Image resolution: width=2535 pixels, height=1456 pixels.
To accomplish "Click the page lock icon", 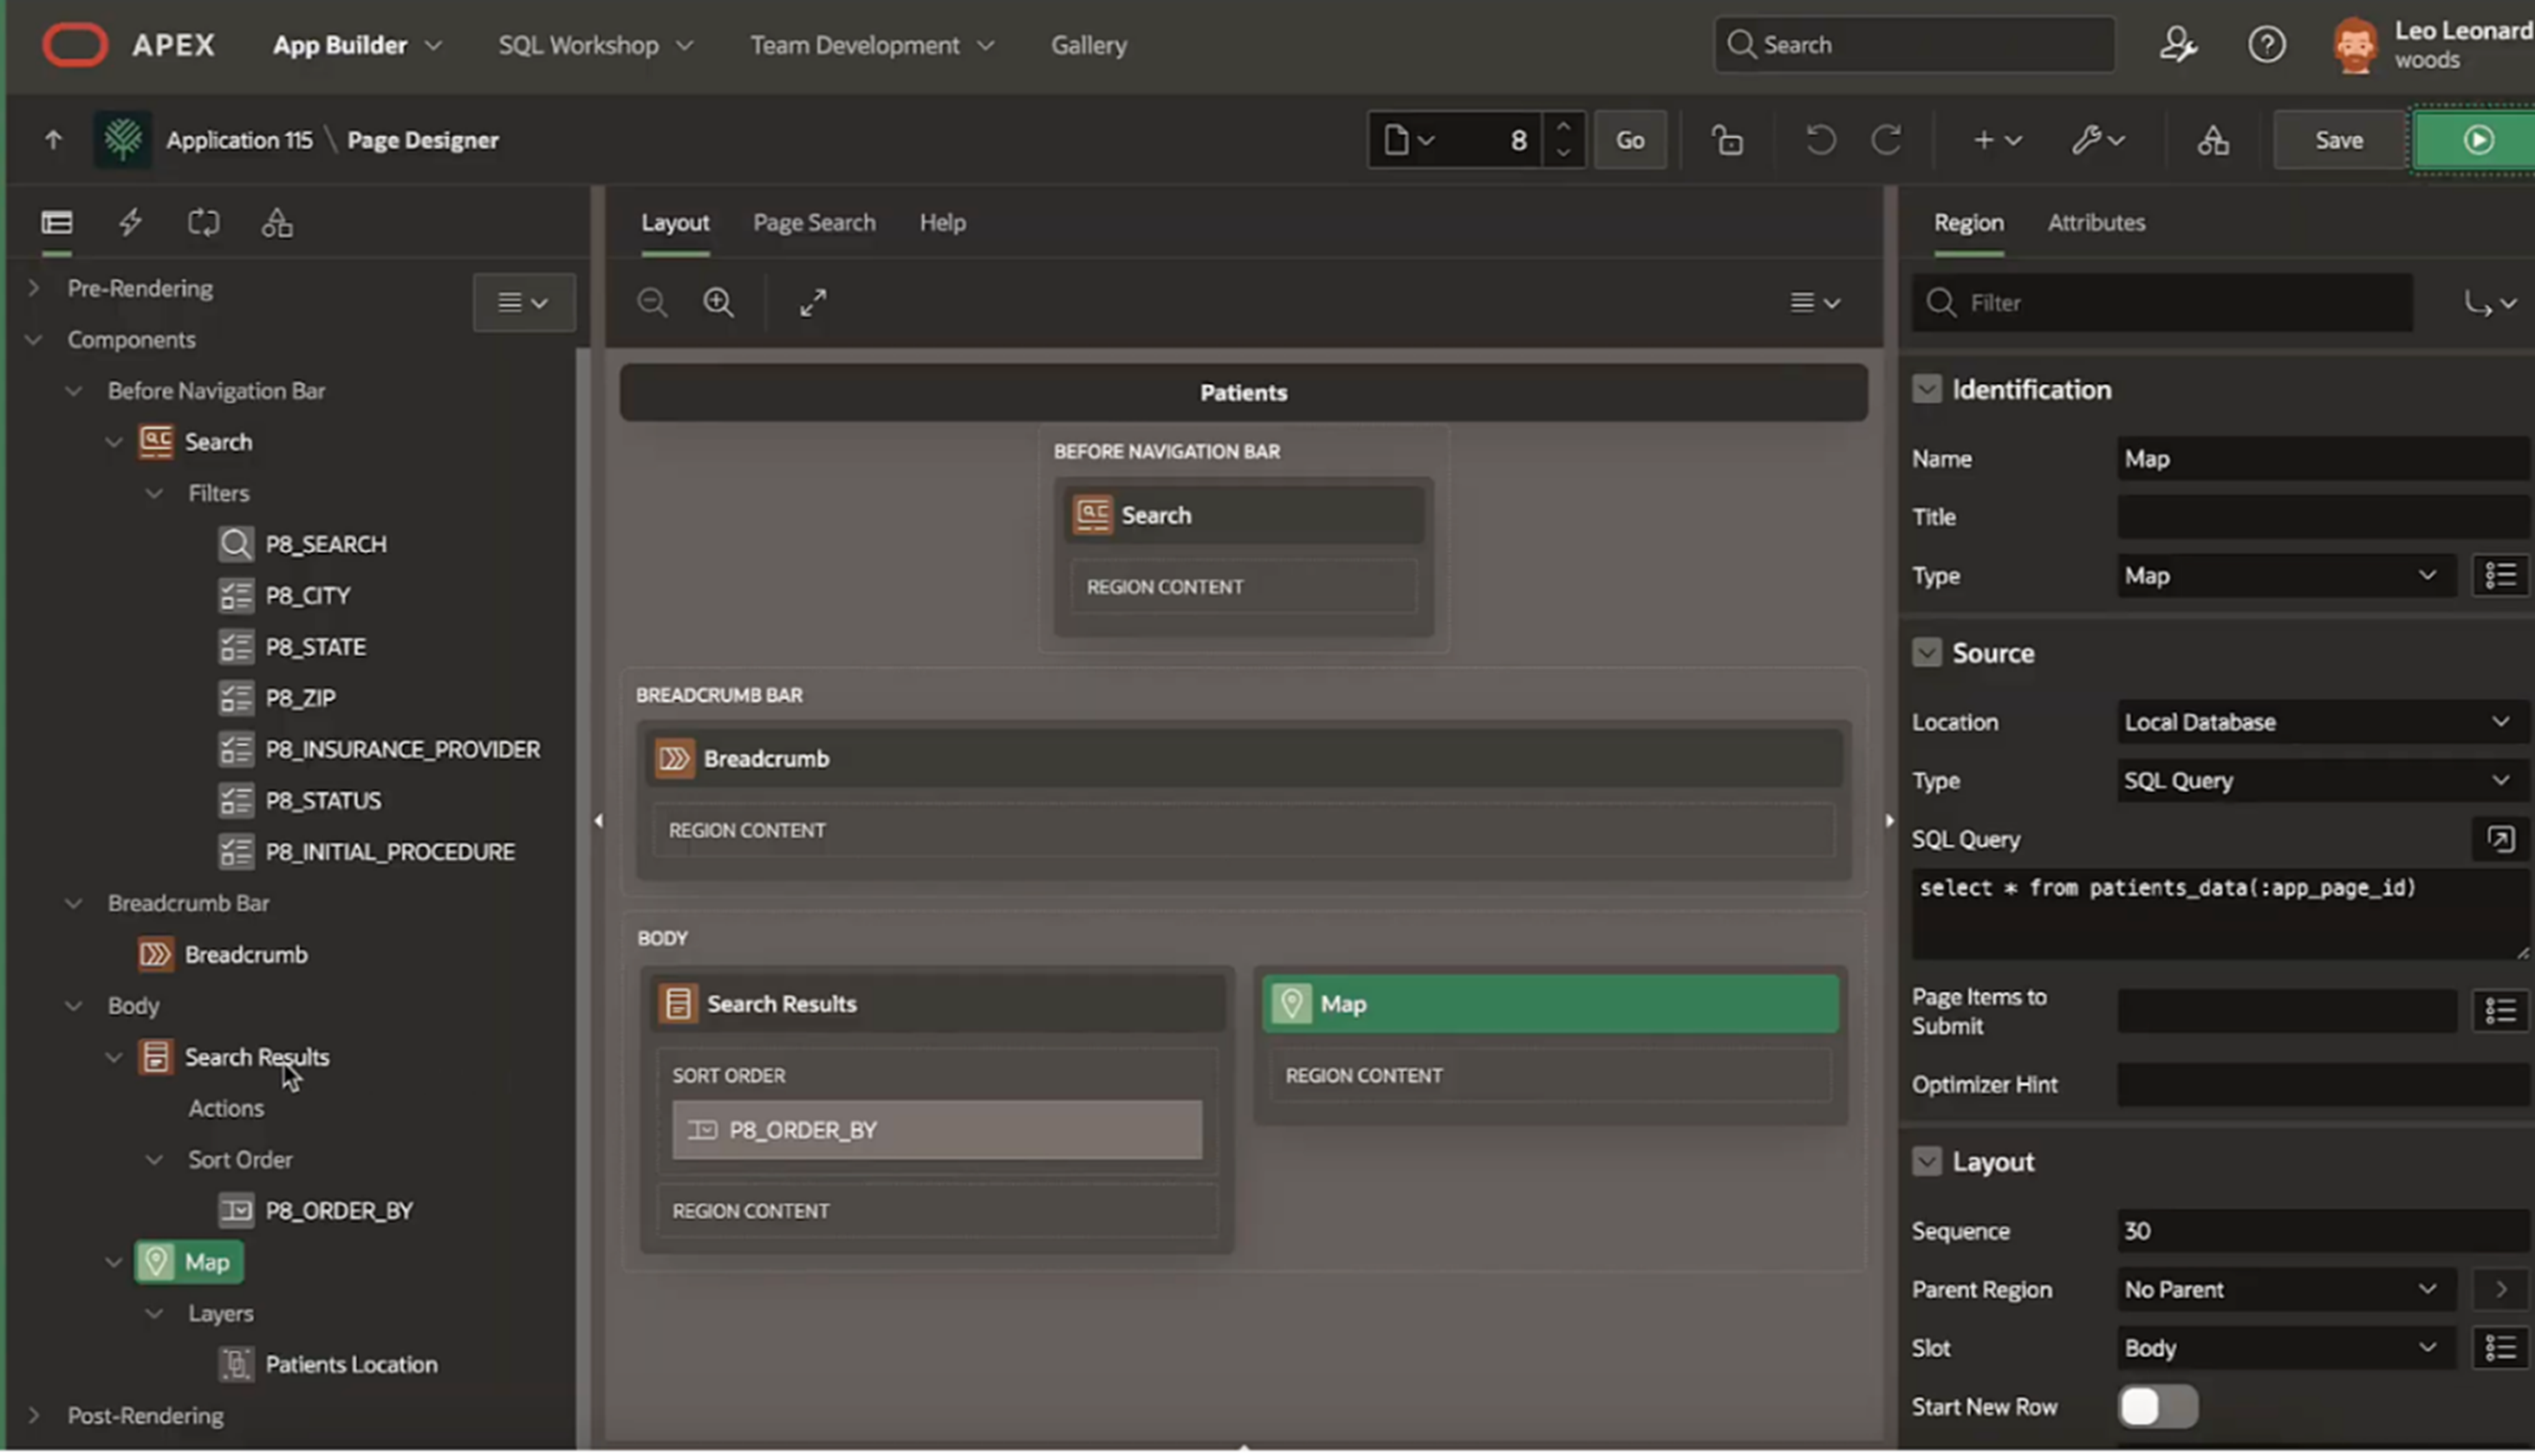I will 1727,140.
